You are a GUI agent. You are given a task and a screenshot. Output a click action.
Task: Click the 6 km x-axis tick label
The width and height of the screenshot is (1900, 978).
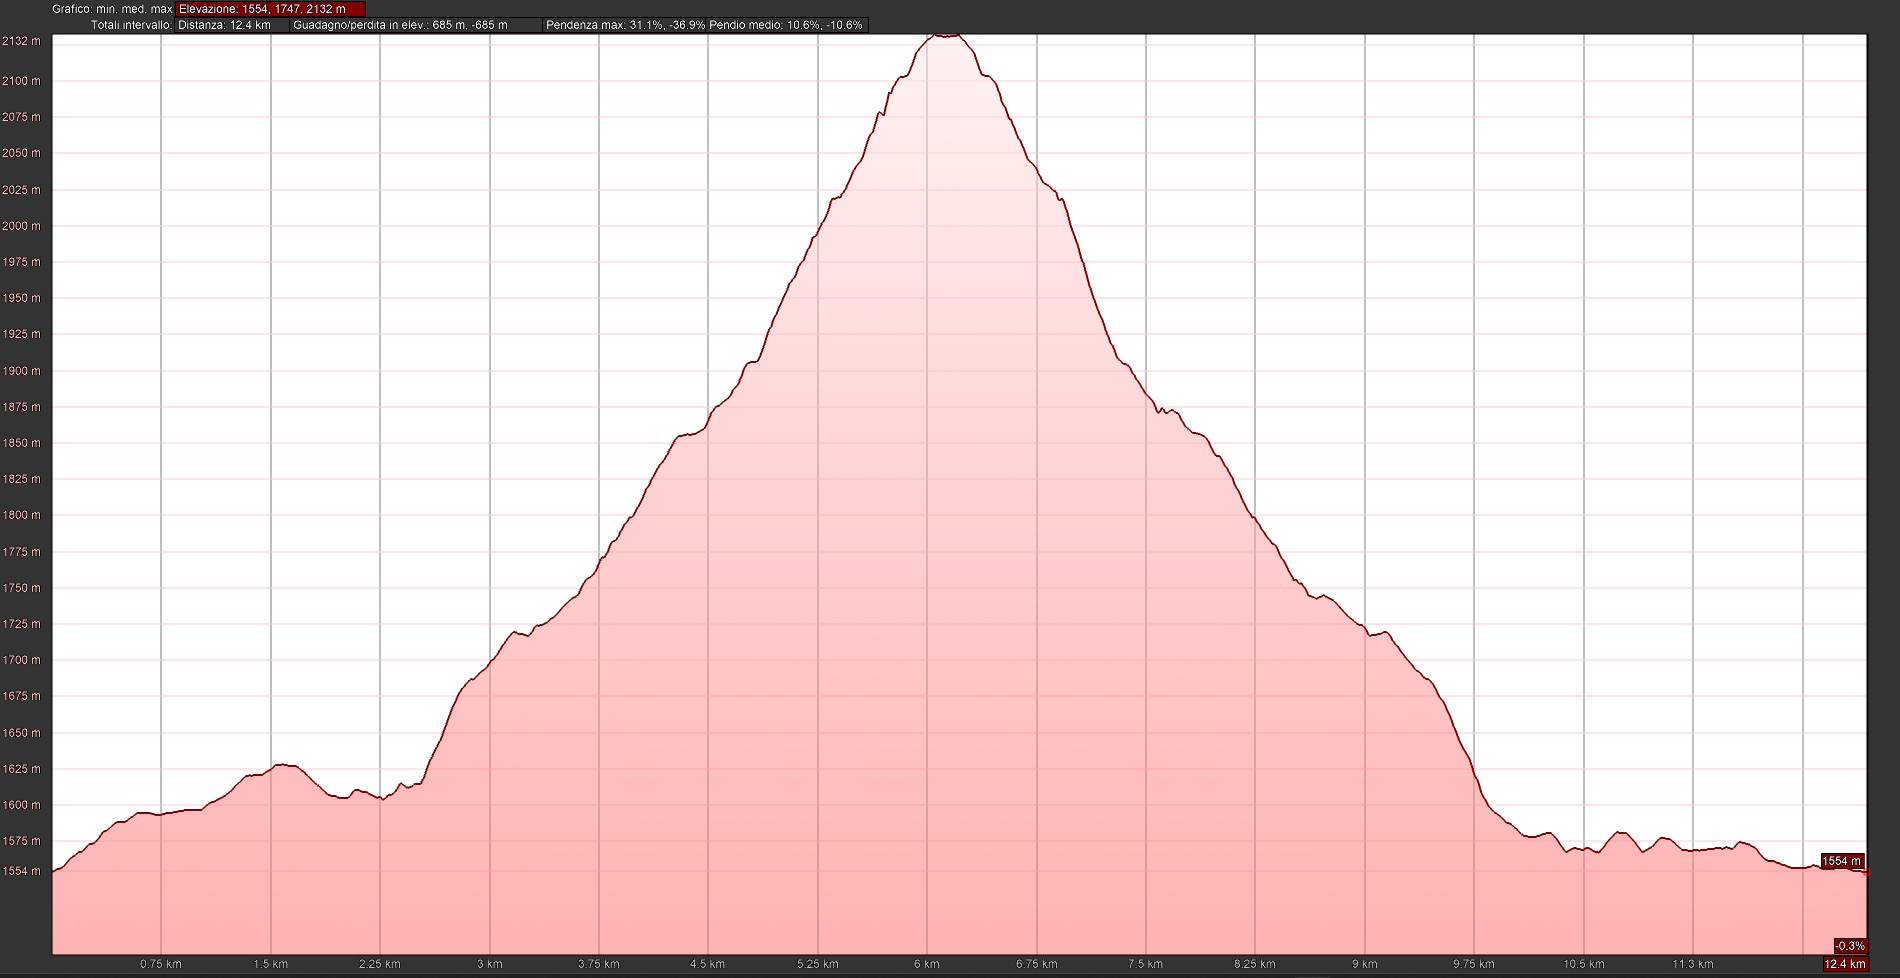[926, 964]
